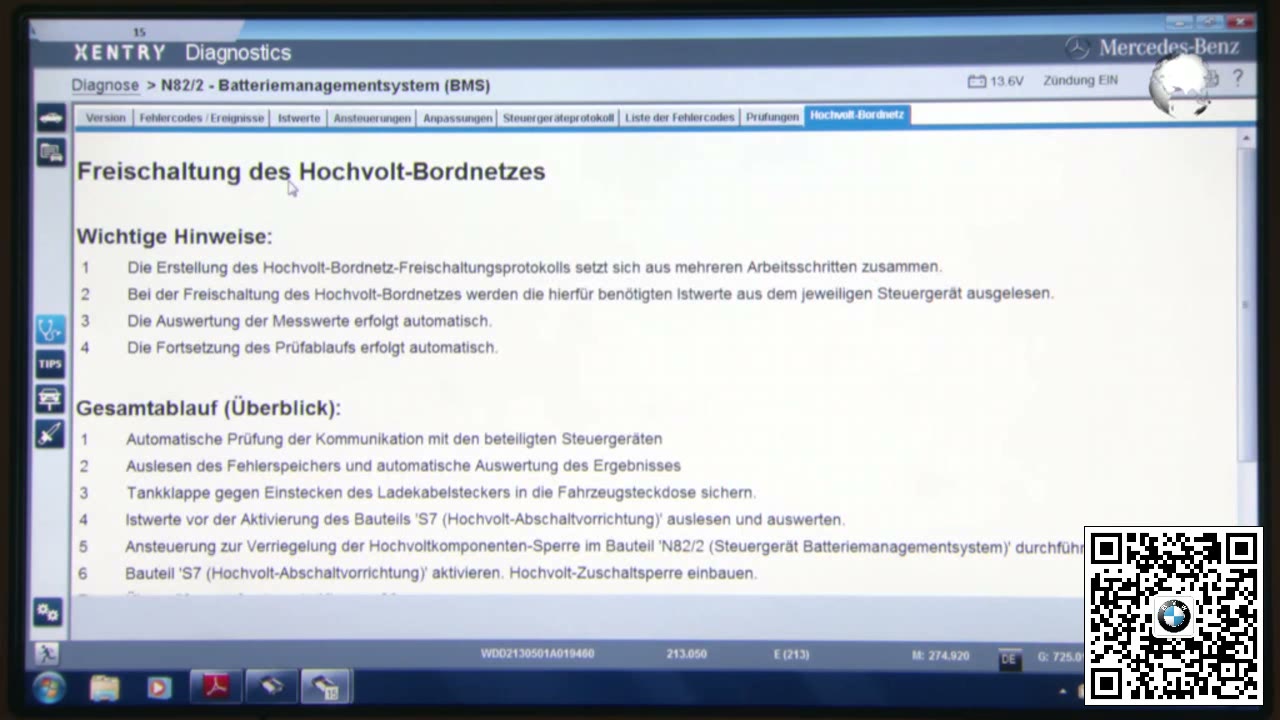Click the E (213) status bar entry
Screen dimensions: 1280x720
(791, 654)
